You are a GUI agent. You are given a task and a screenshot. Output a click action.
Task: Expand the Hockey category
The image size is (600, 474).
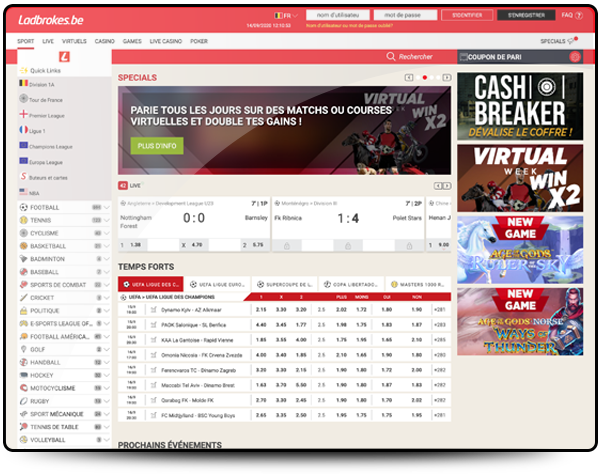pos(107,375)
